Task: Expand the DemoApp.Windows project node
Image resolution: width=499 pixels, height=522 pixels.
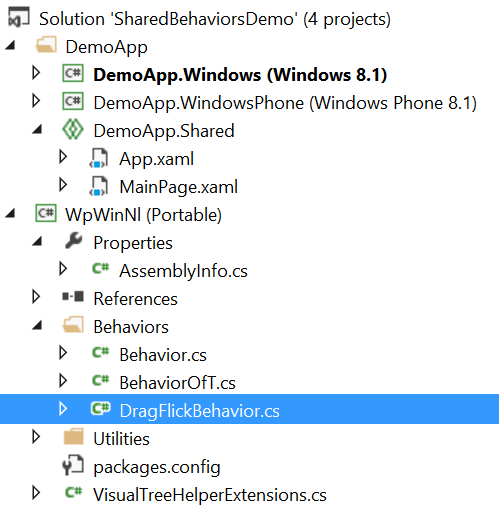Action: pos(36,73)
